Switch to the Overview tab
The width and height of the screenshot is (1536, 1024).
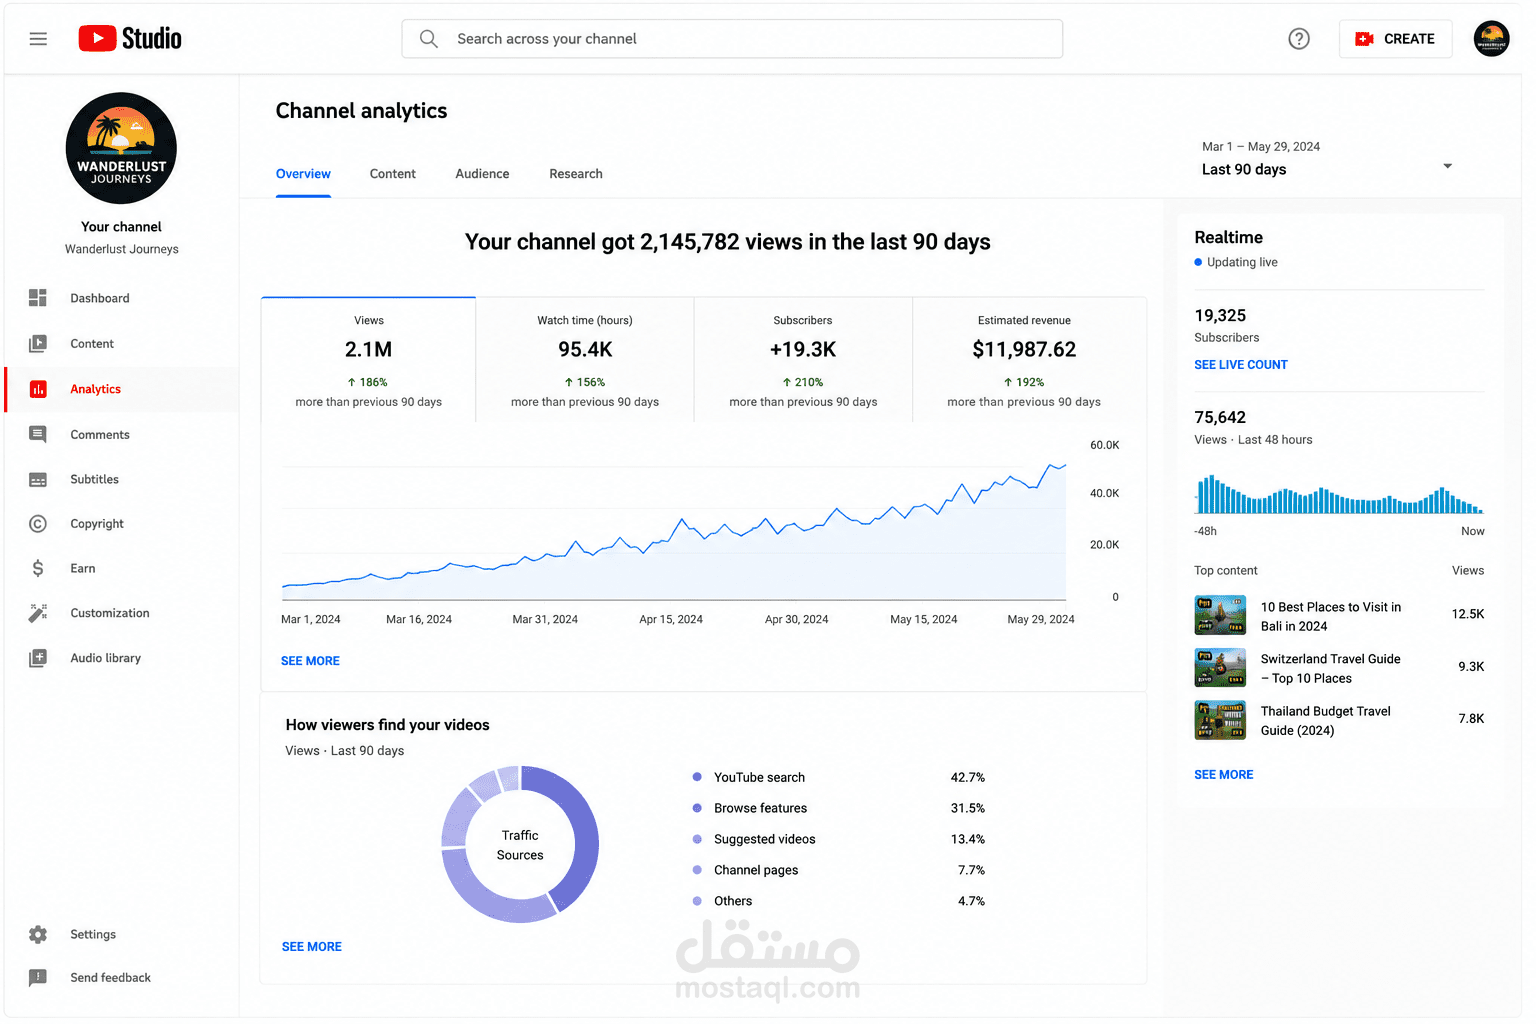303,174
